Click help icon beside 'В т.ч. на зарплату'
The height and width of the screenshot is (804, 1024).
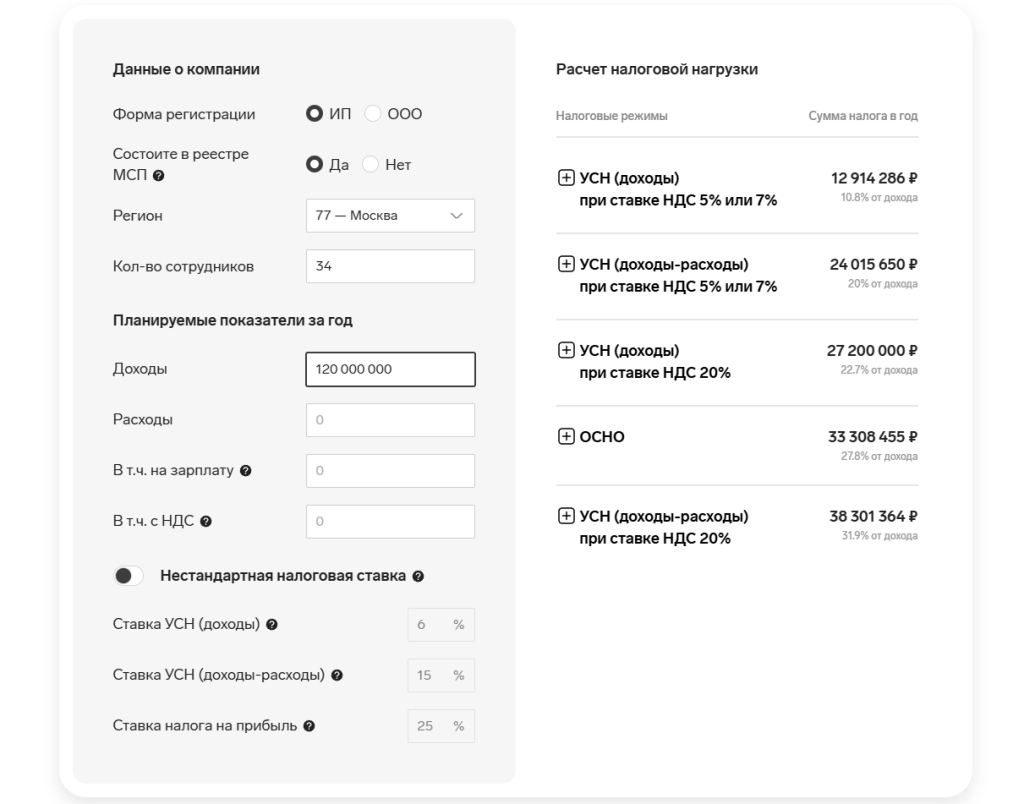point(244,471)
